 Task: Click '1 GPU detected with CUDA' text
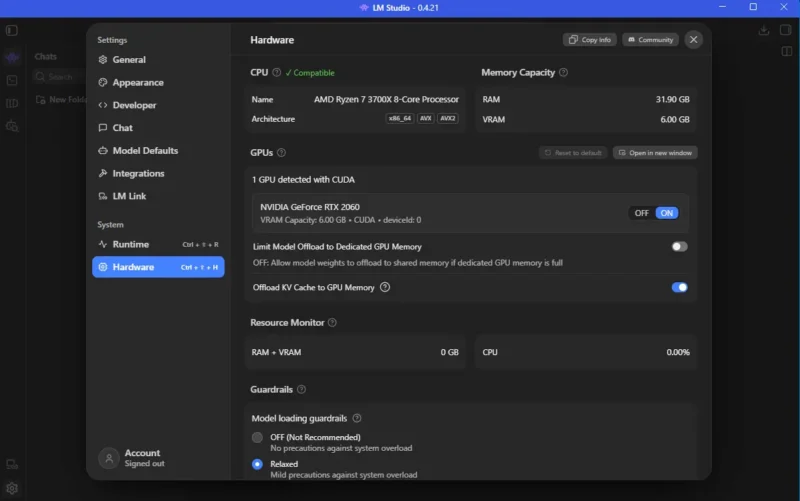click(303, 180)
